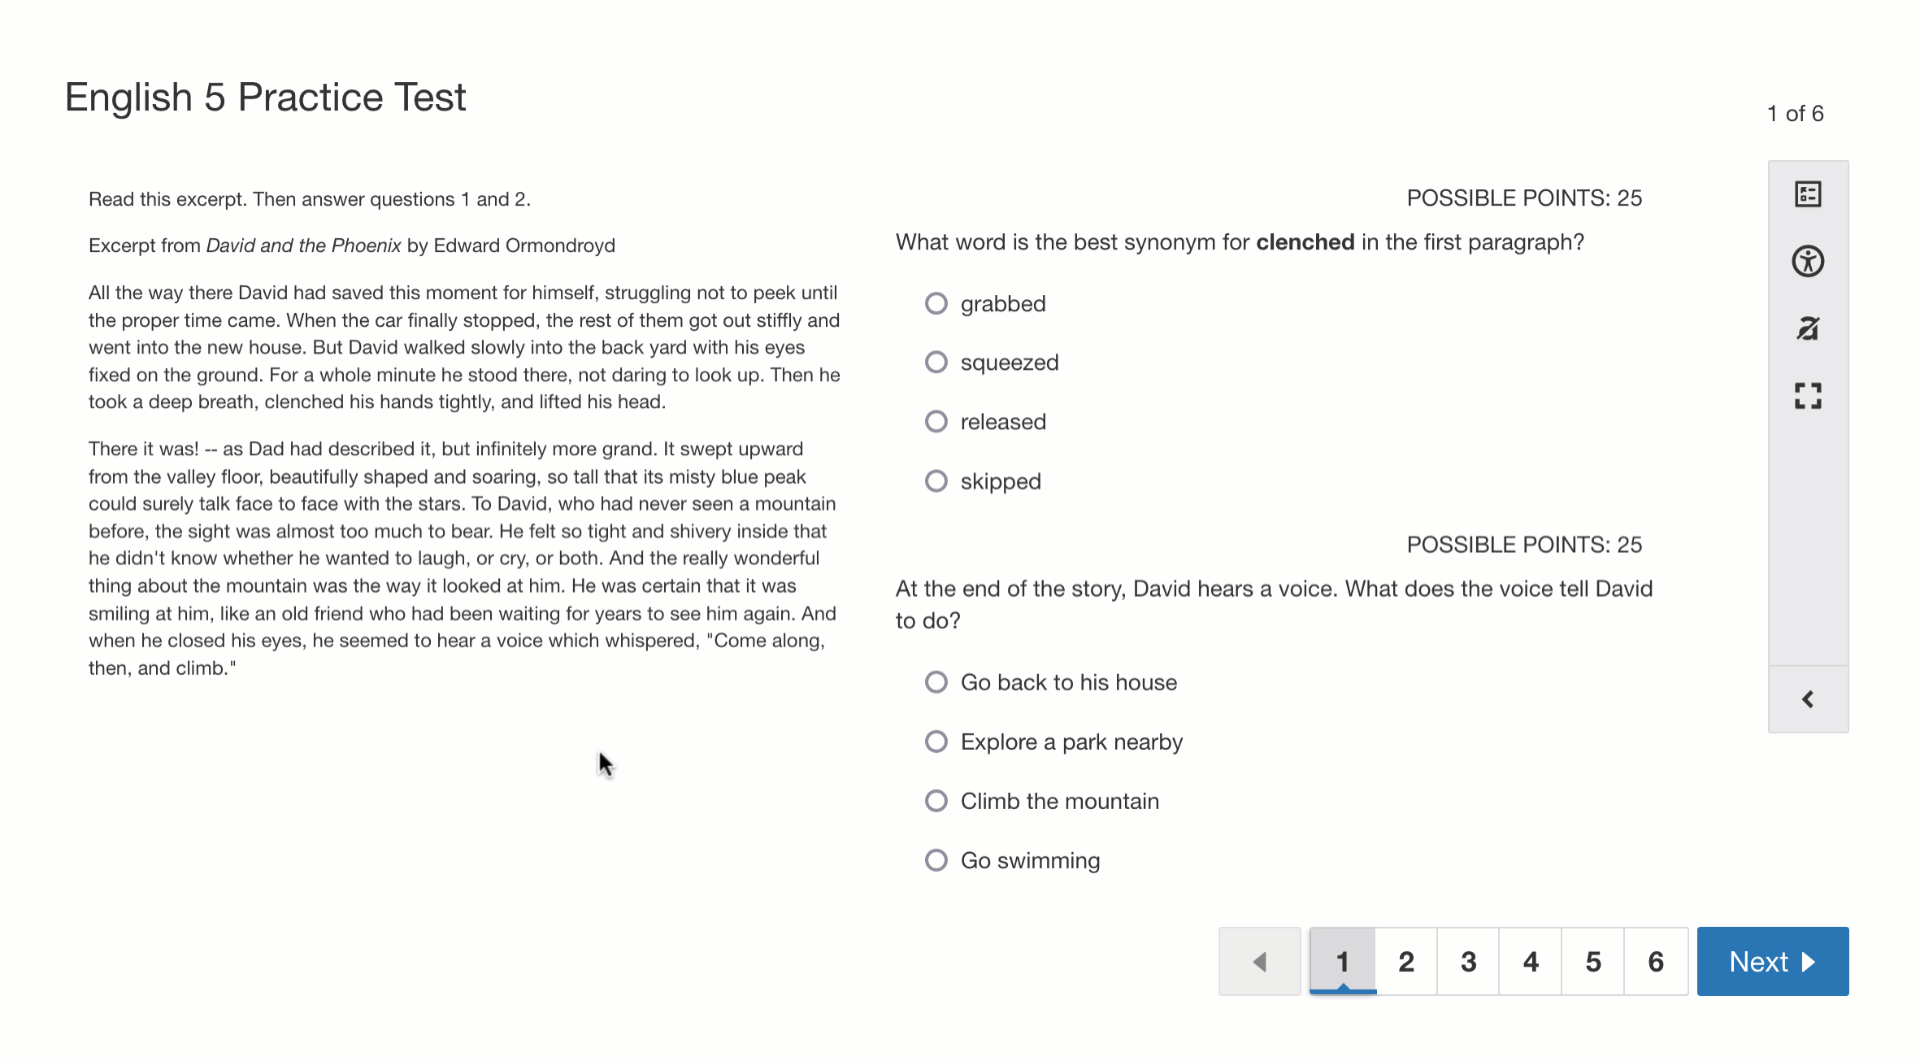Select "Climb the mountain" answer
The width and height of the screenshot is (1920, 1061).
[936, 801]
